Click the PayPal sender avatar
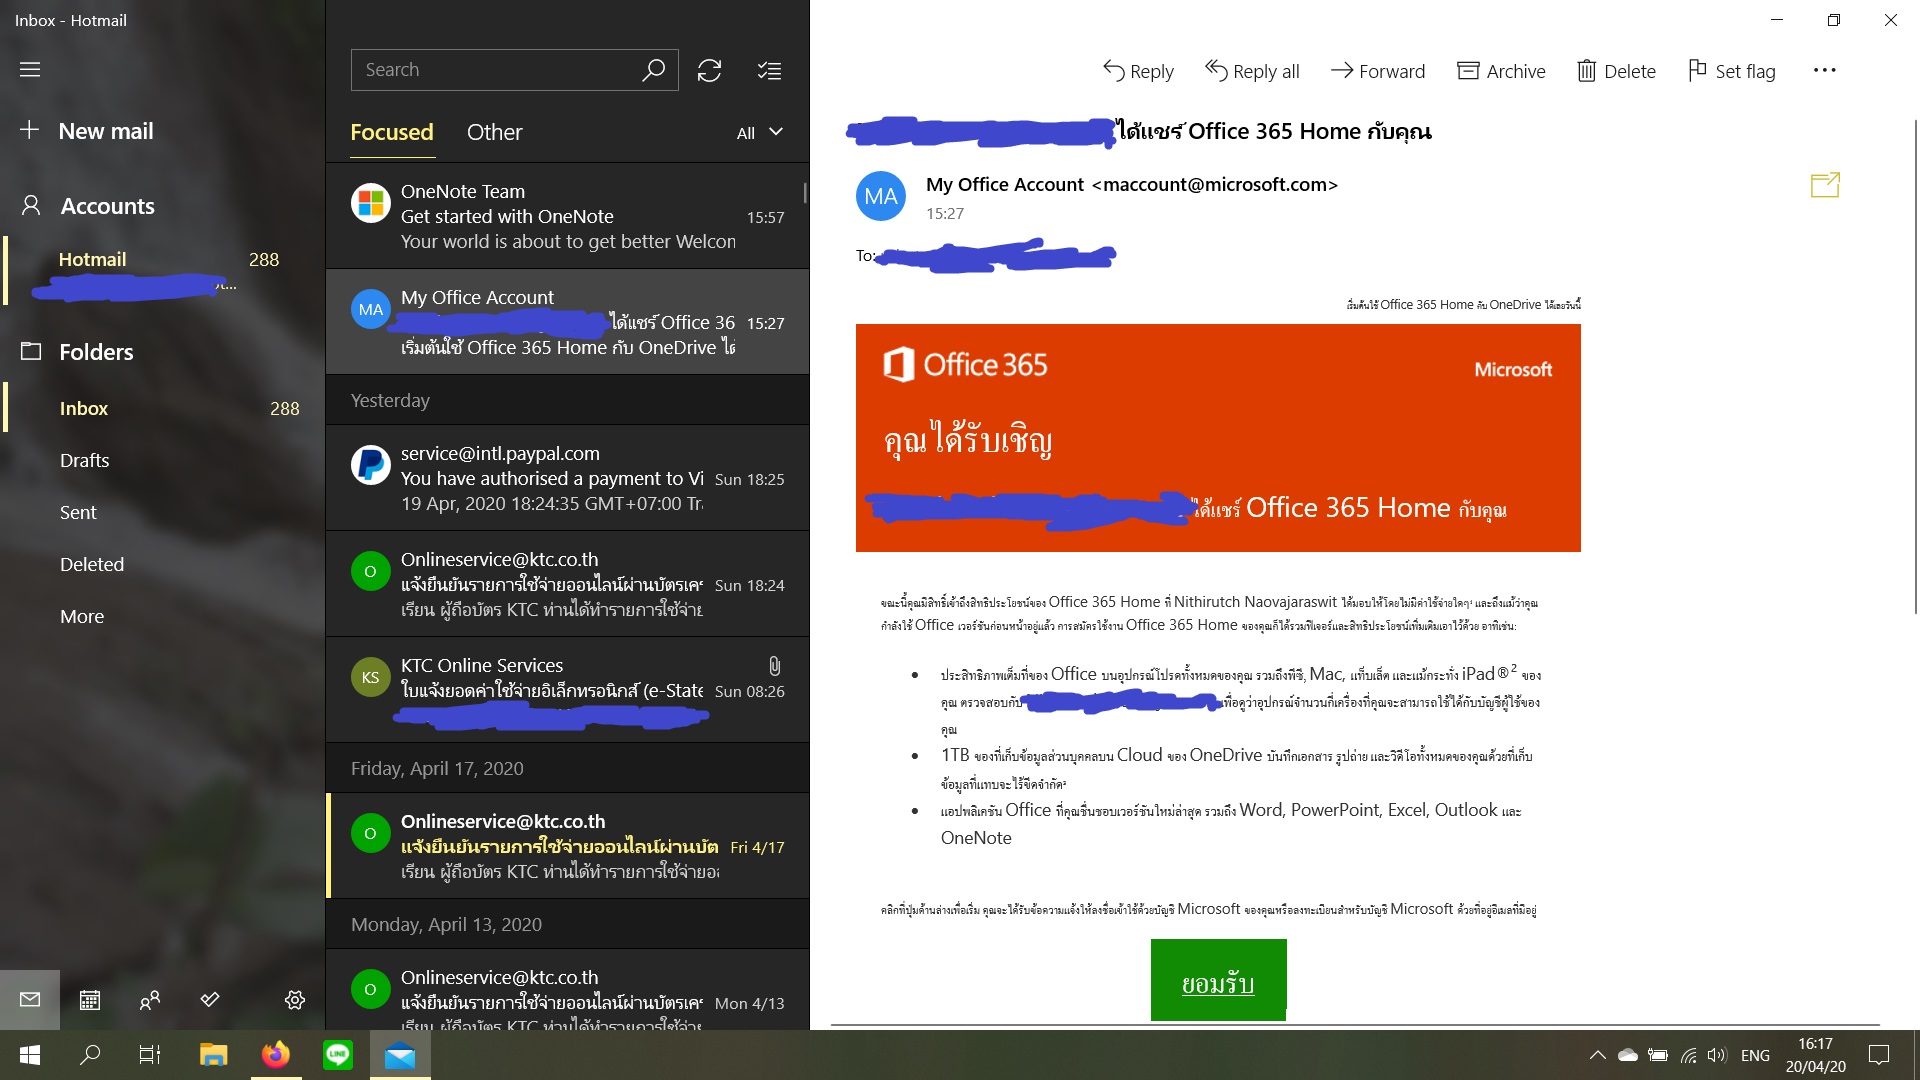The height and width of the screenshot is (1080, 1920). coord(370,465)
